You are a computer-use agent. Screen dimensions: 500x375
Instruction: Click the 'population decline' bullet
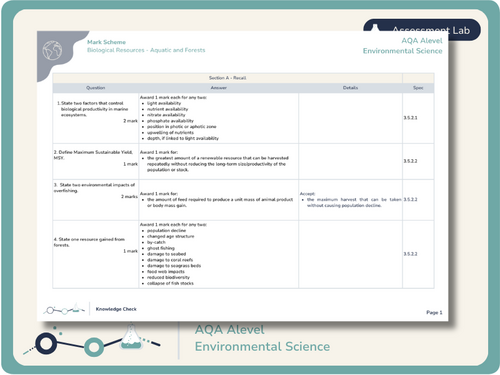[x=167, y=231]
